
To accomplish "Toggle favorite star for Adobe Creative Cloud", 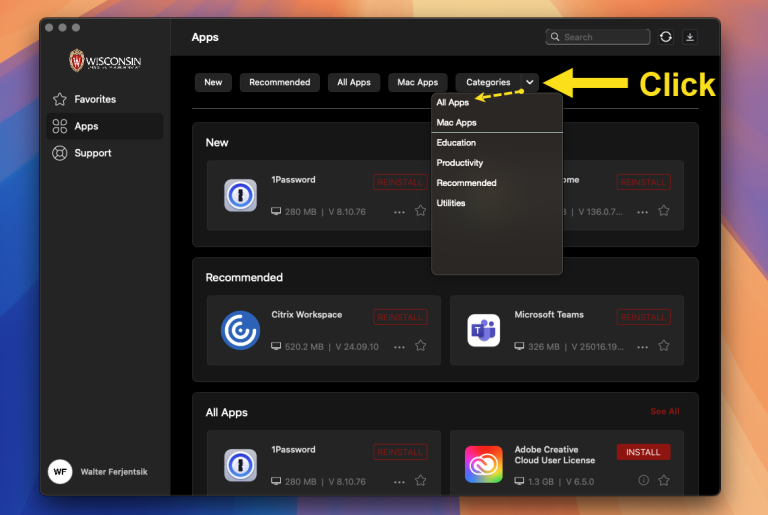I will click(664, 481).
